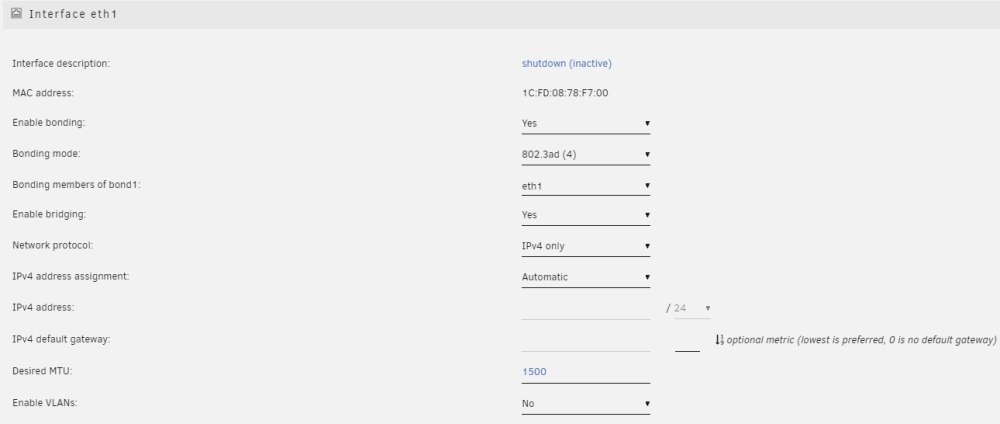Open the Enable bonding dropdown
The width and height of the screenshot is (1000, 424).
585,124
